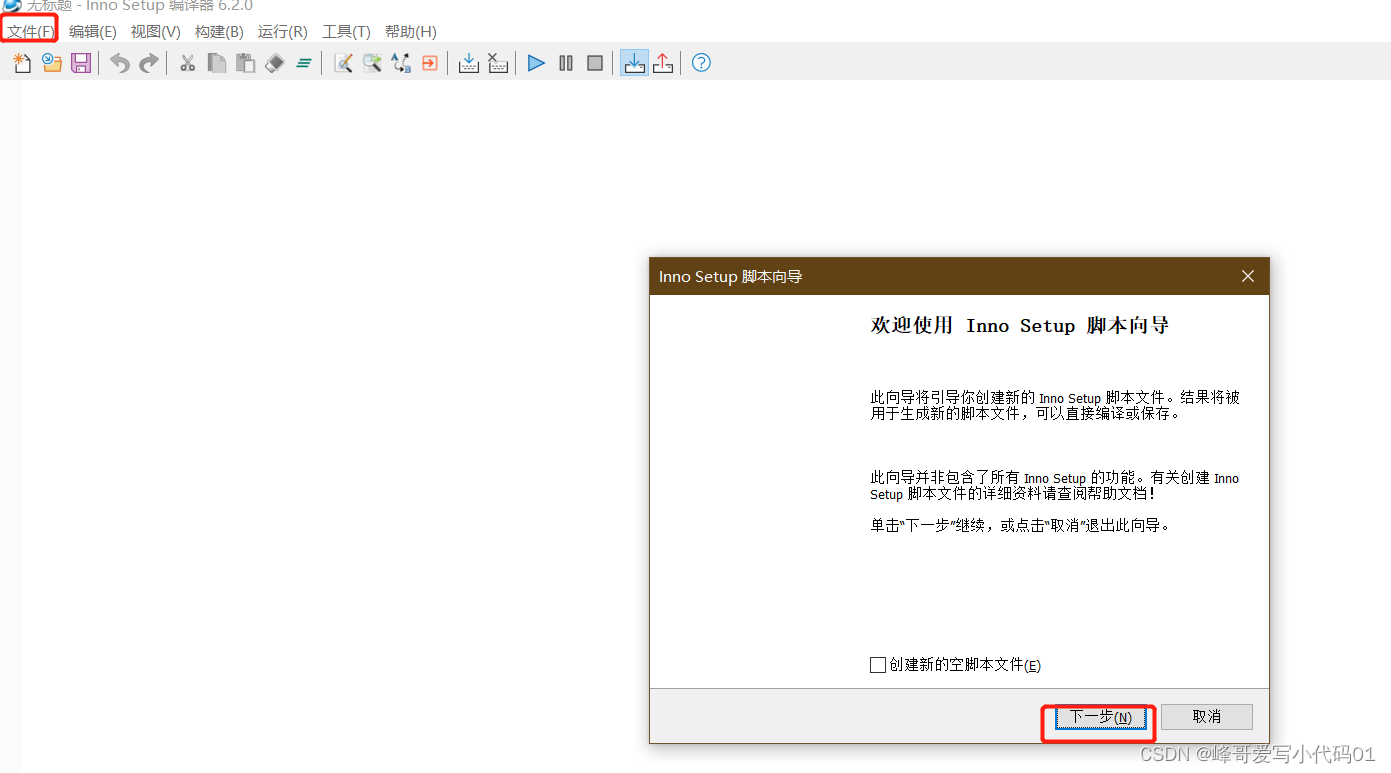Image resolution: width=1391 pixels, height=773 pixels.
Task: Click the Pause icon in toolbar
Action: [x=566, y=63]
